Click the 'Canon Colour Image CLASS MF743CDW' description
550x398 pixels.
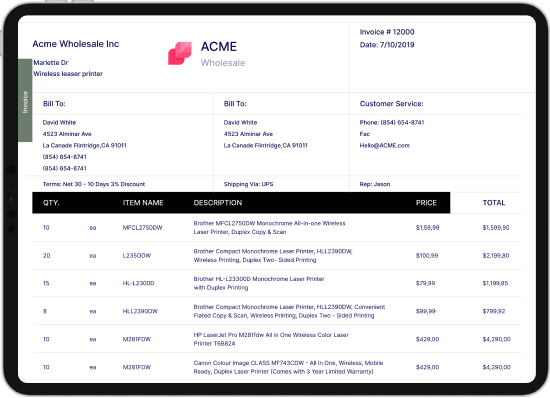tap(288, 367)
